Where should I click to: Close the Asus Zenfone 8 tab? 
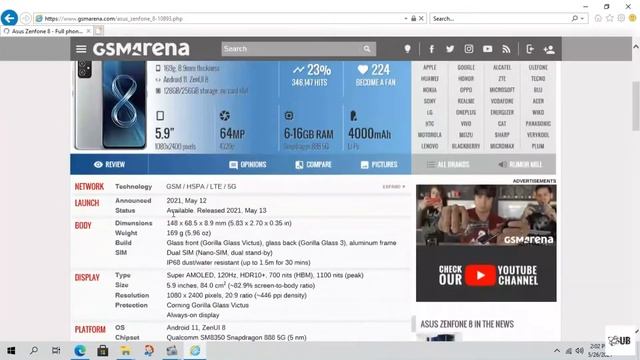tap(89, 31)
